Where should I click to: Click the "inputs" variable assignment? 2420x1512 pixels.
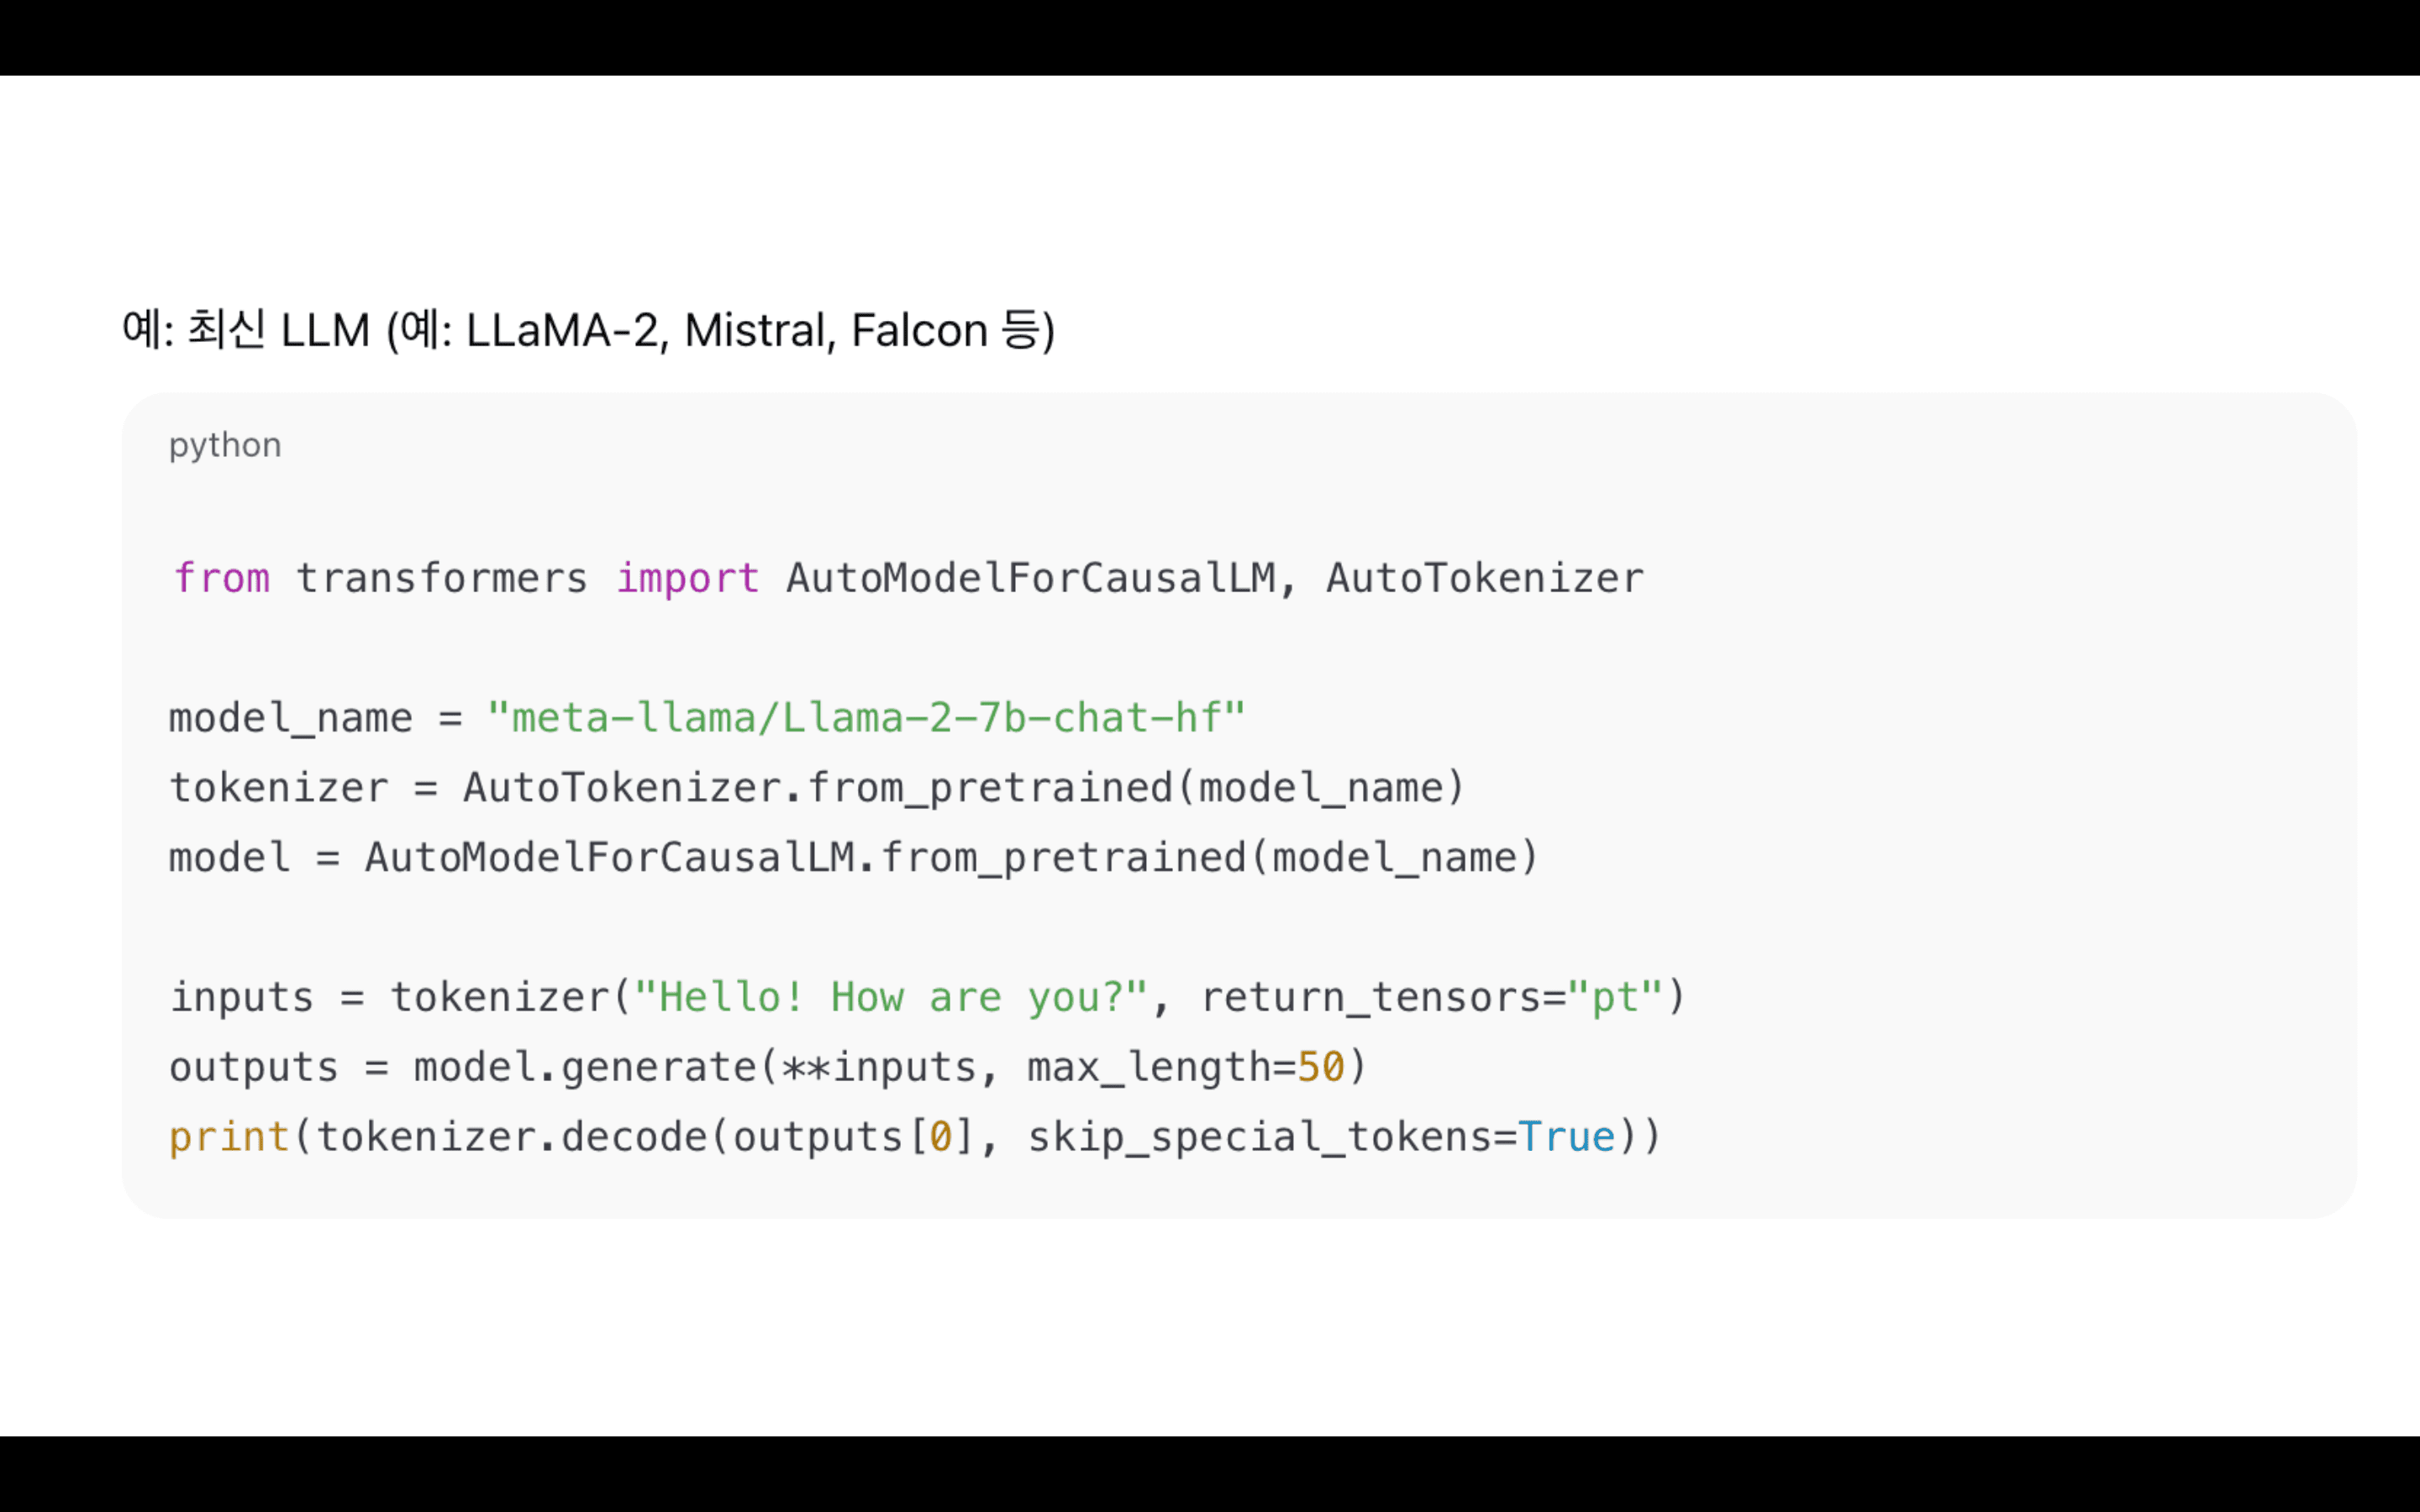tap(241, 997)
